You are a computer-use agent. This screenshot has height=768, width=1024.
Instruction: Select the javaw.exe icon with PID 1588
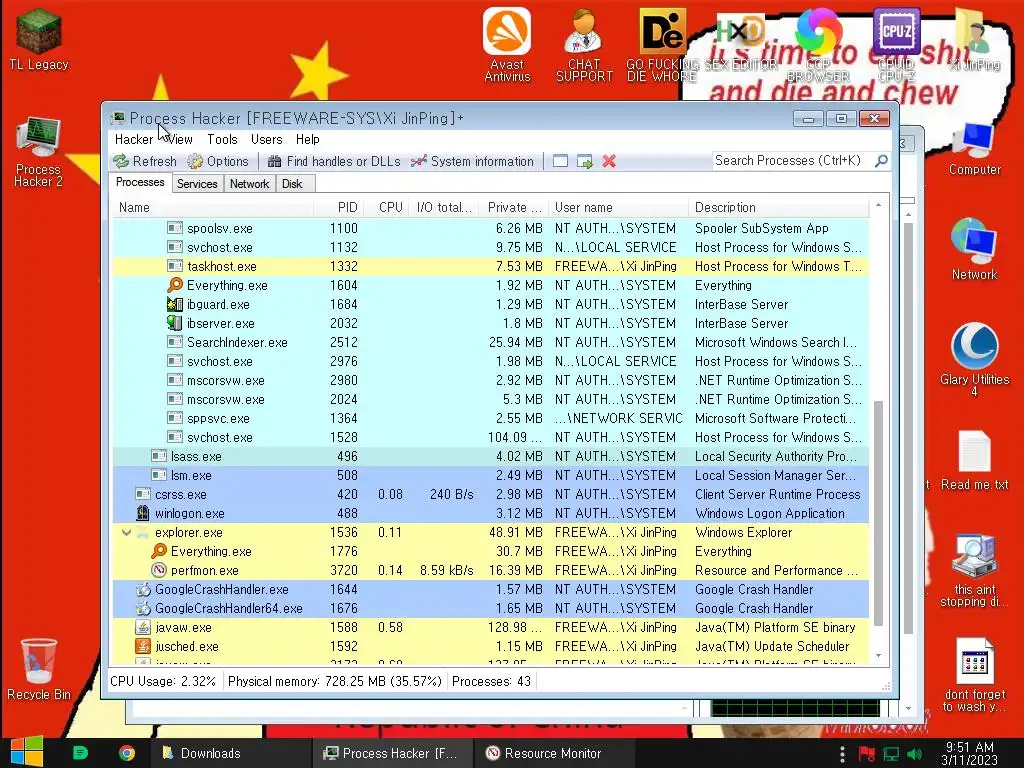tap(143, 627)
